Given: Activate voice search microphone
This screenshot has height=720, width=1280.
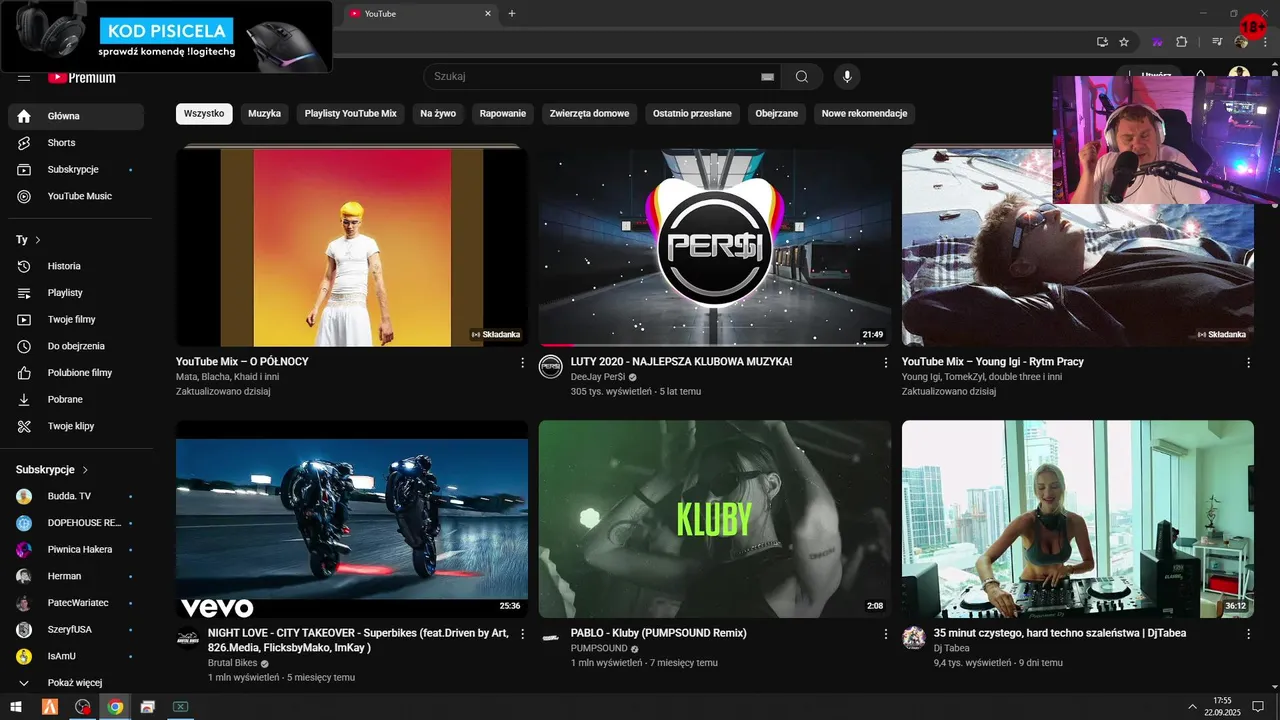Looking at the screenshot, I should point(847,77).
